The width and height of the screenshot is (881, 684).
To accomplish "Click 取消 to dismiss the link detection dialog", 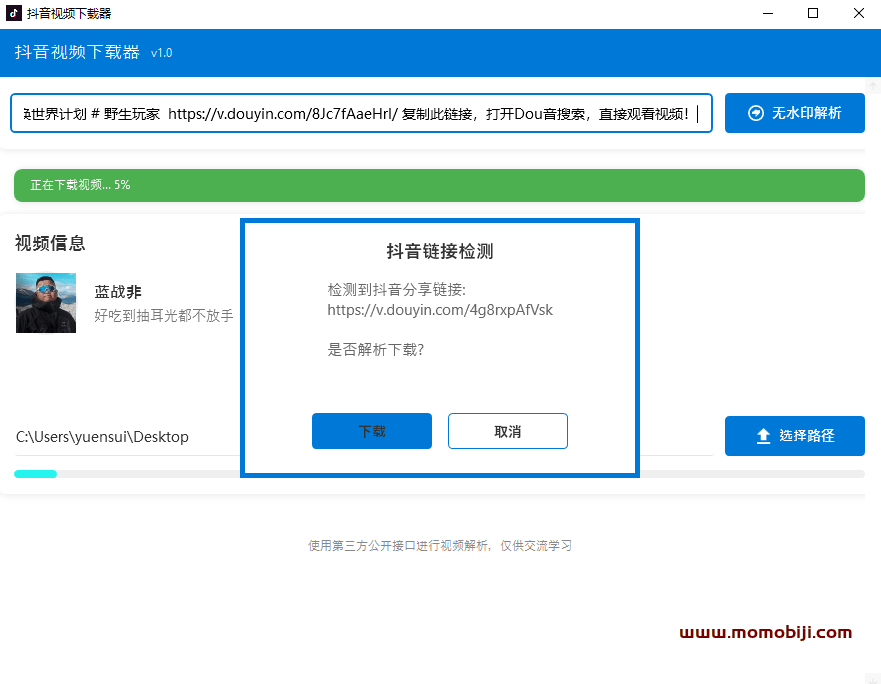I will [x=508, y=431].
